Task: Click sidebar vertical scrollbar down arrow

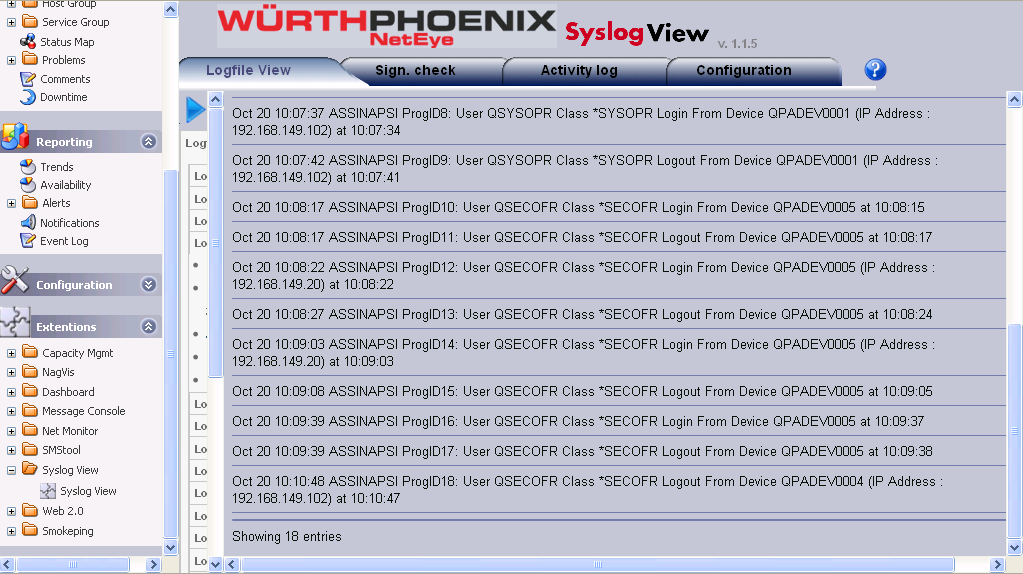Action: tap(170, 547)
